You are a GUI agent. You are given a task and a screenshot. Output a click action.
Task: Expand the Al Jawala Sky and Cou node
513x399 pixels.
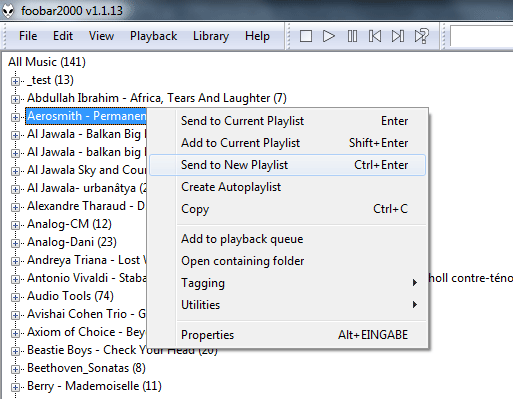[x=15, y=171]
